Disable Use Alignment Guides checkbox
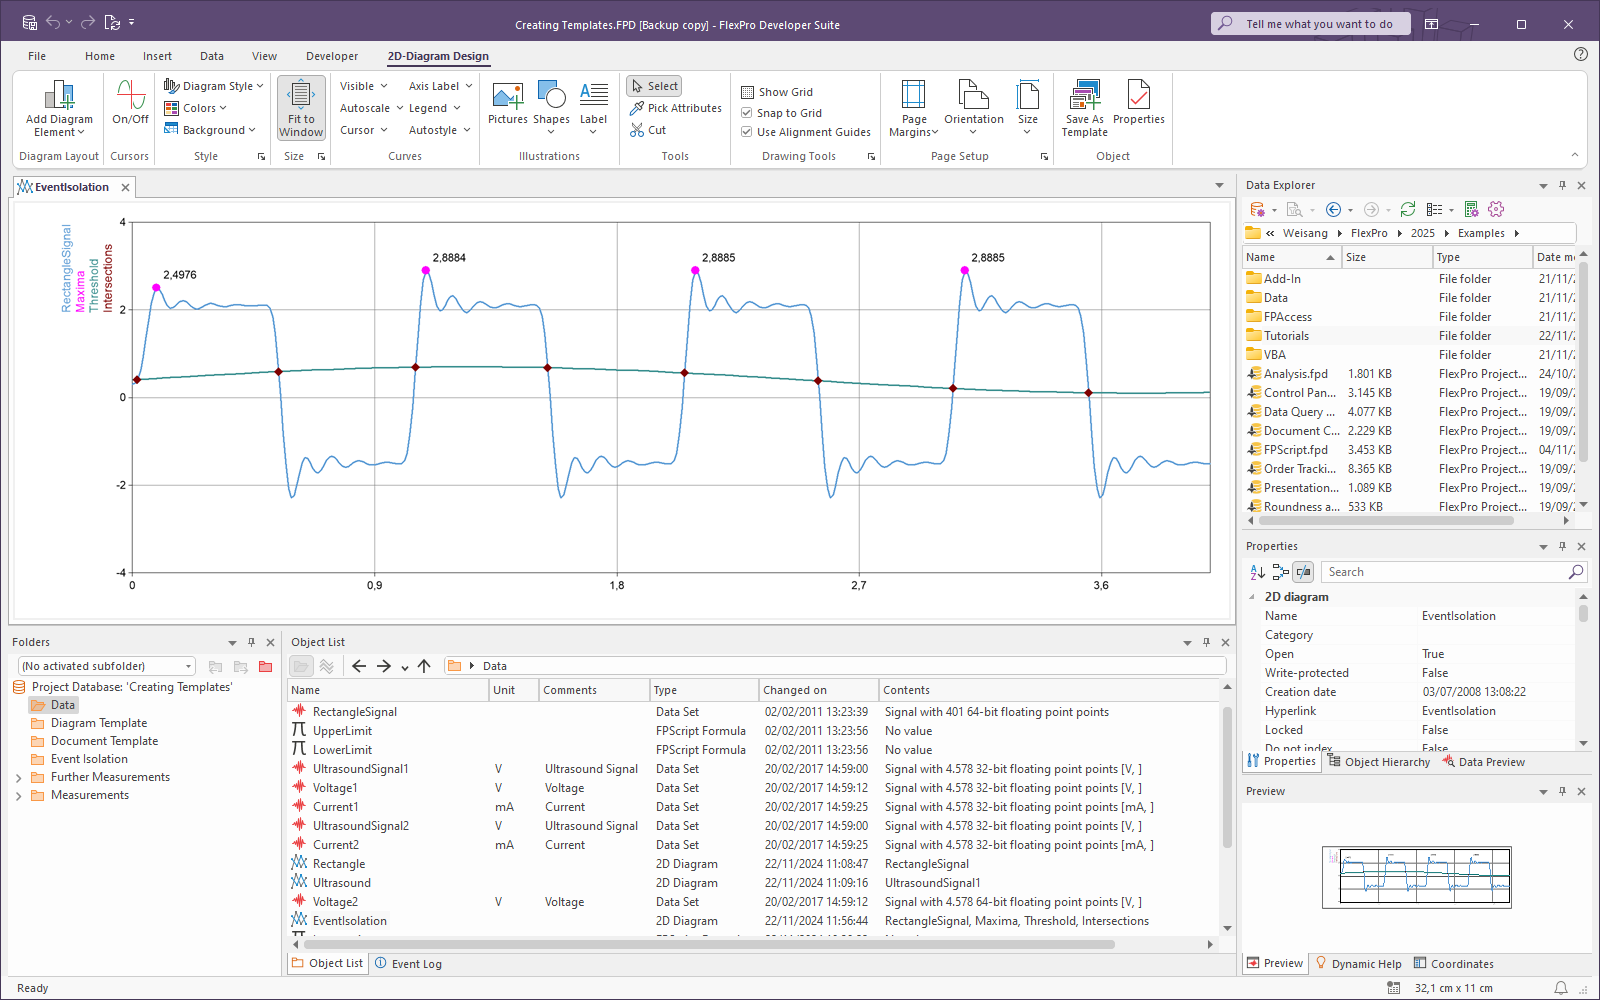1600x1000 pixels. (747, 132)
